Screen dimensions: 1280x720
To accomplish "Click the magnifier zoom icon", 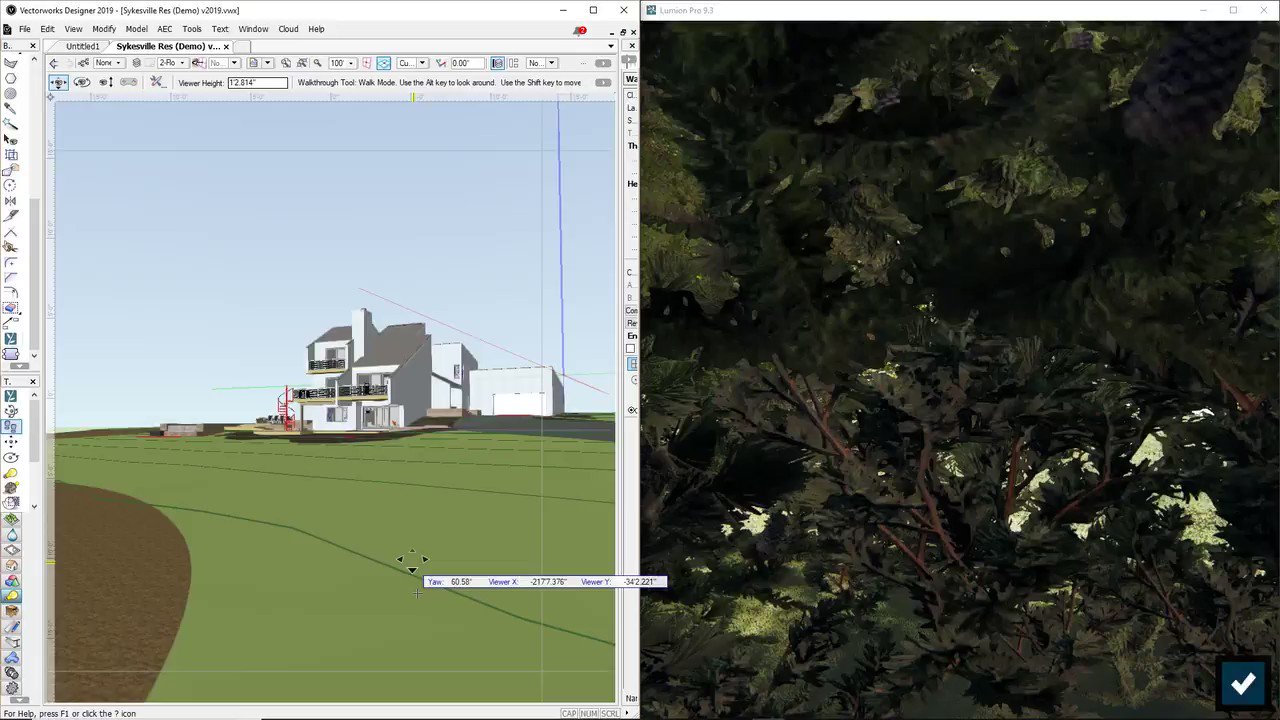I will point(317,63).
